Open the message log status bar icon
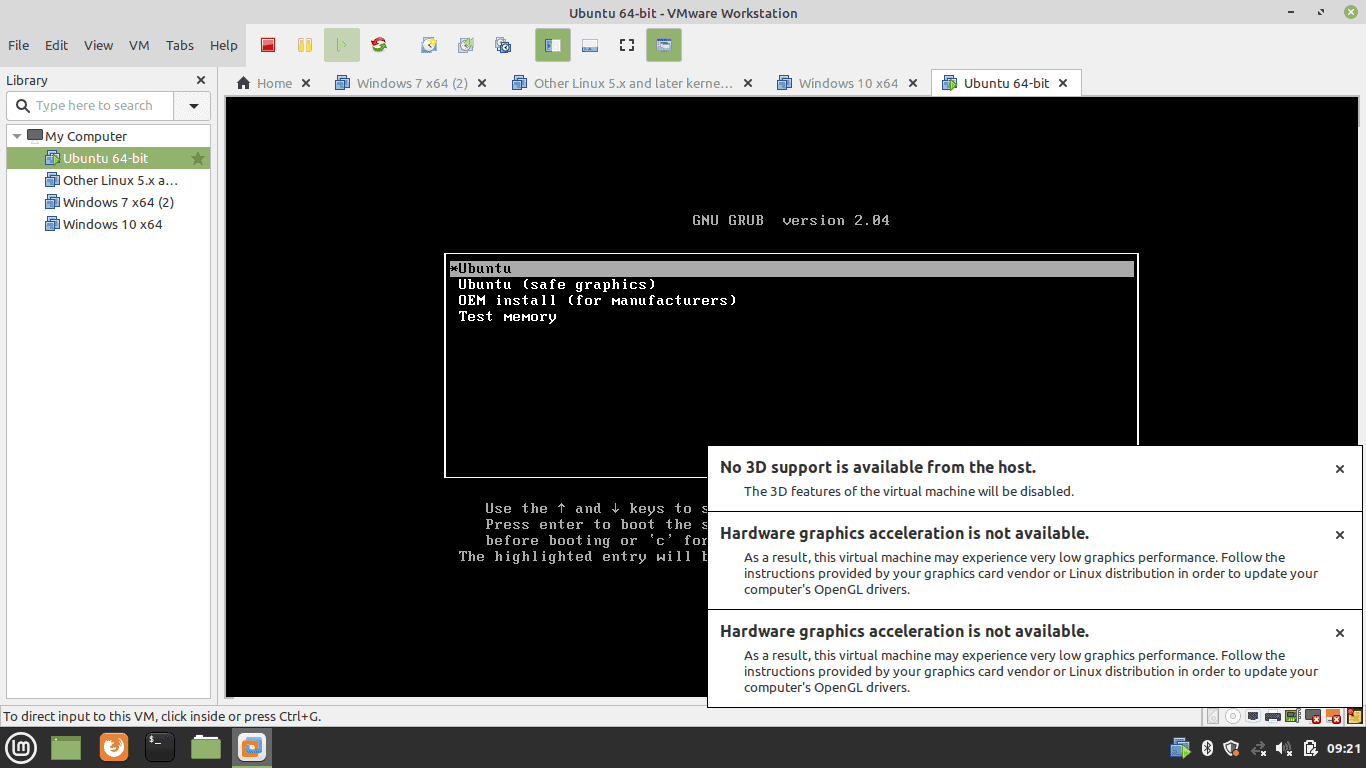Image resolution: width=1366 pixels, height=768 pixels. (1355, 716)
